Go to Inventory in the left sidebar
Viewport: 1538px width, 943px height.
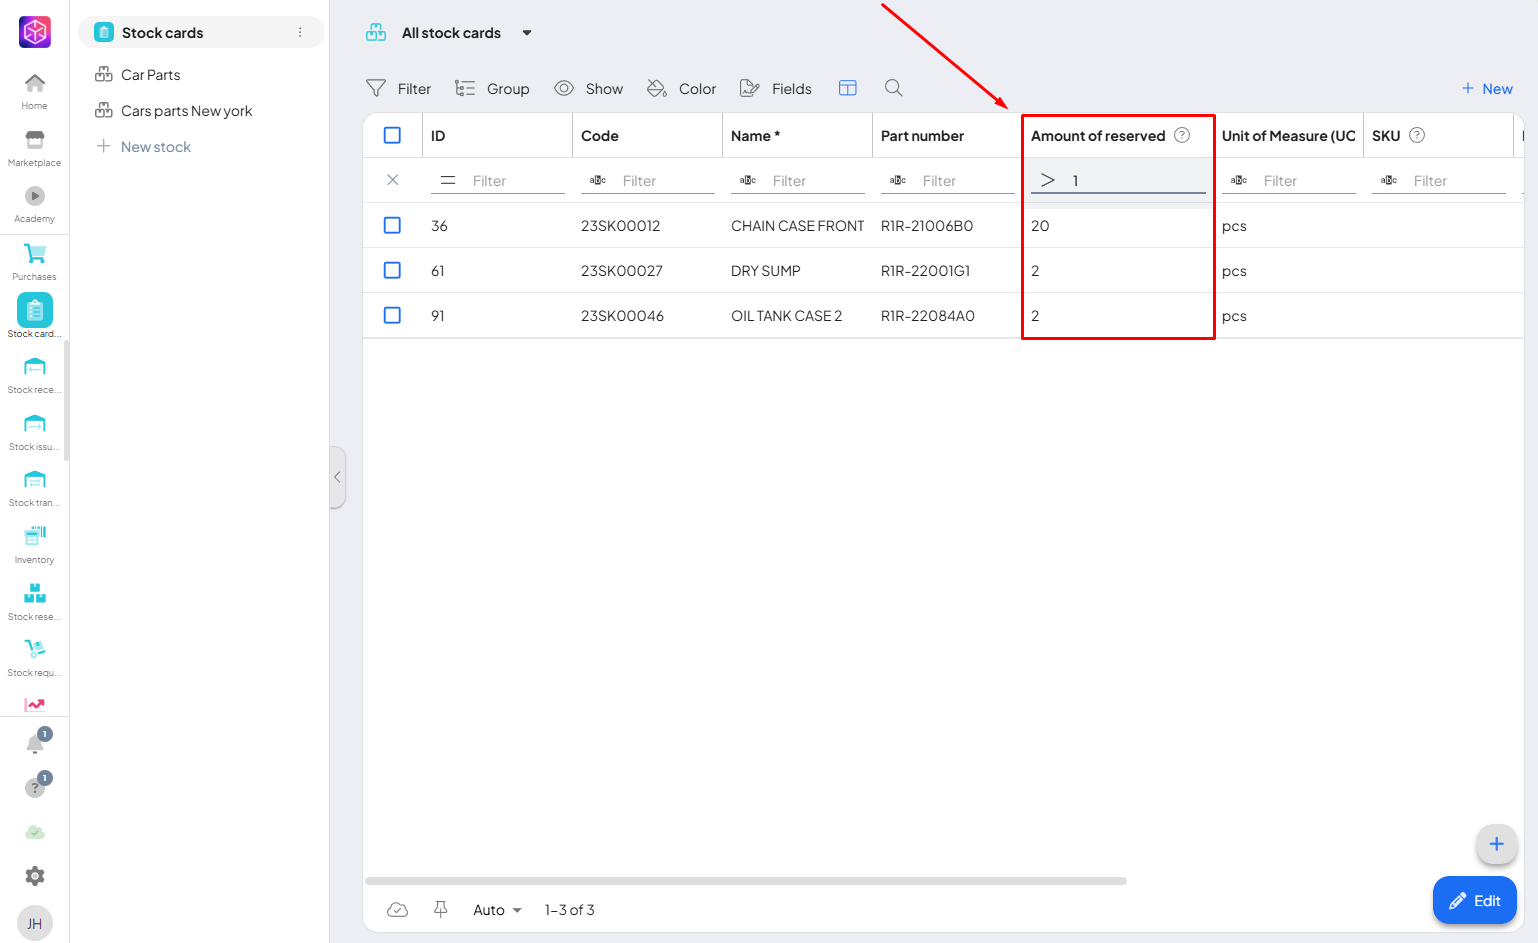point(34,544)
